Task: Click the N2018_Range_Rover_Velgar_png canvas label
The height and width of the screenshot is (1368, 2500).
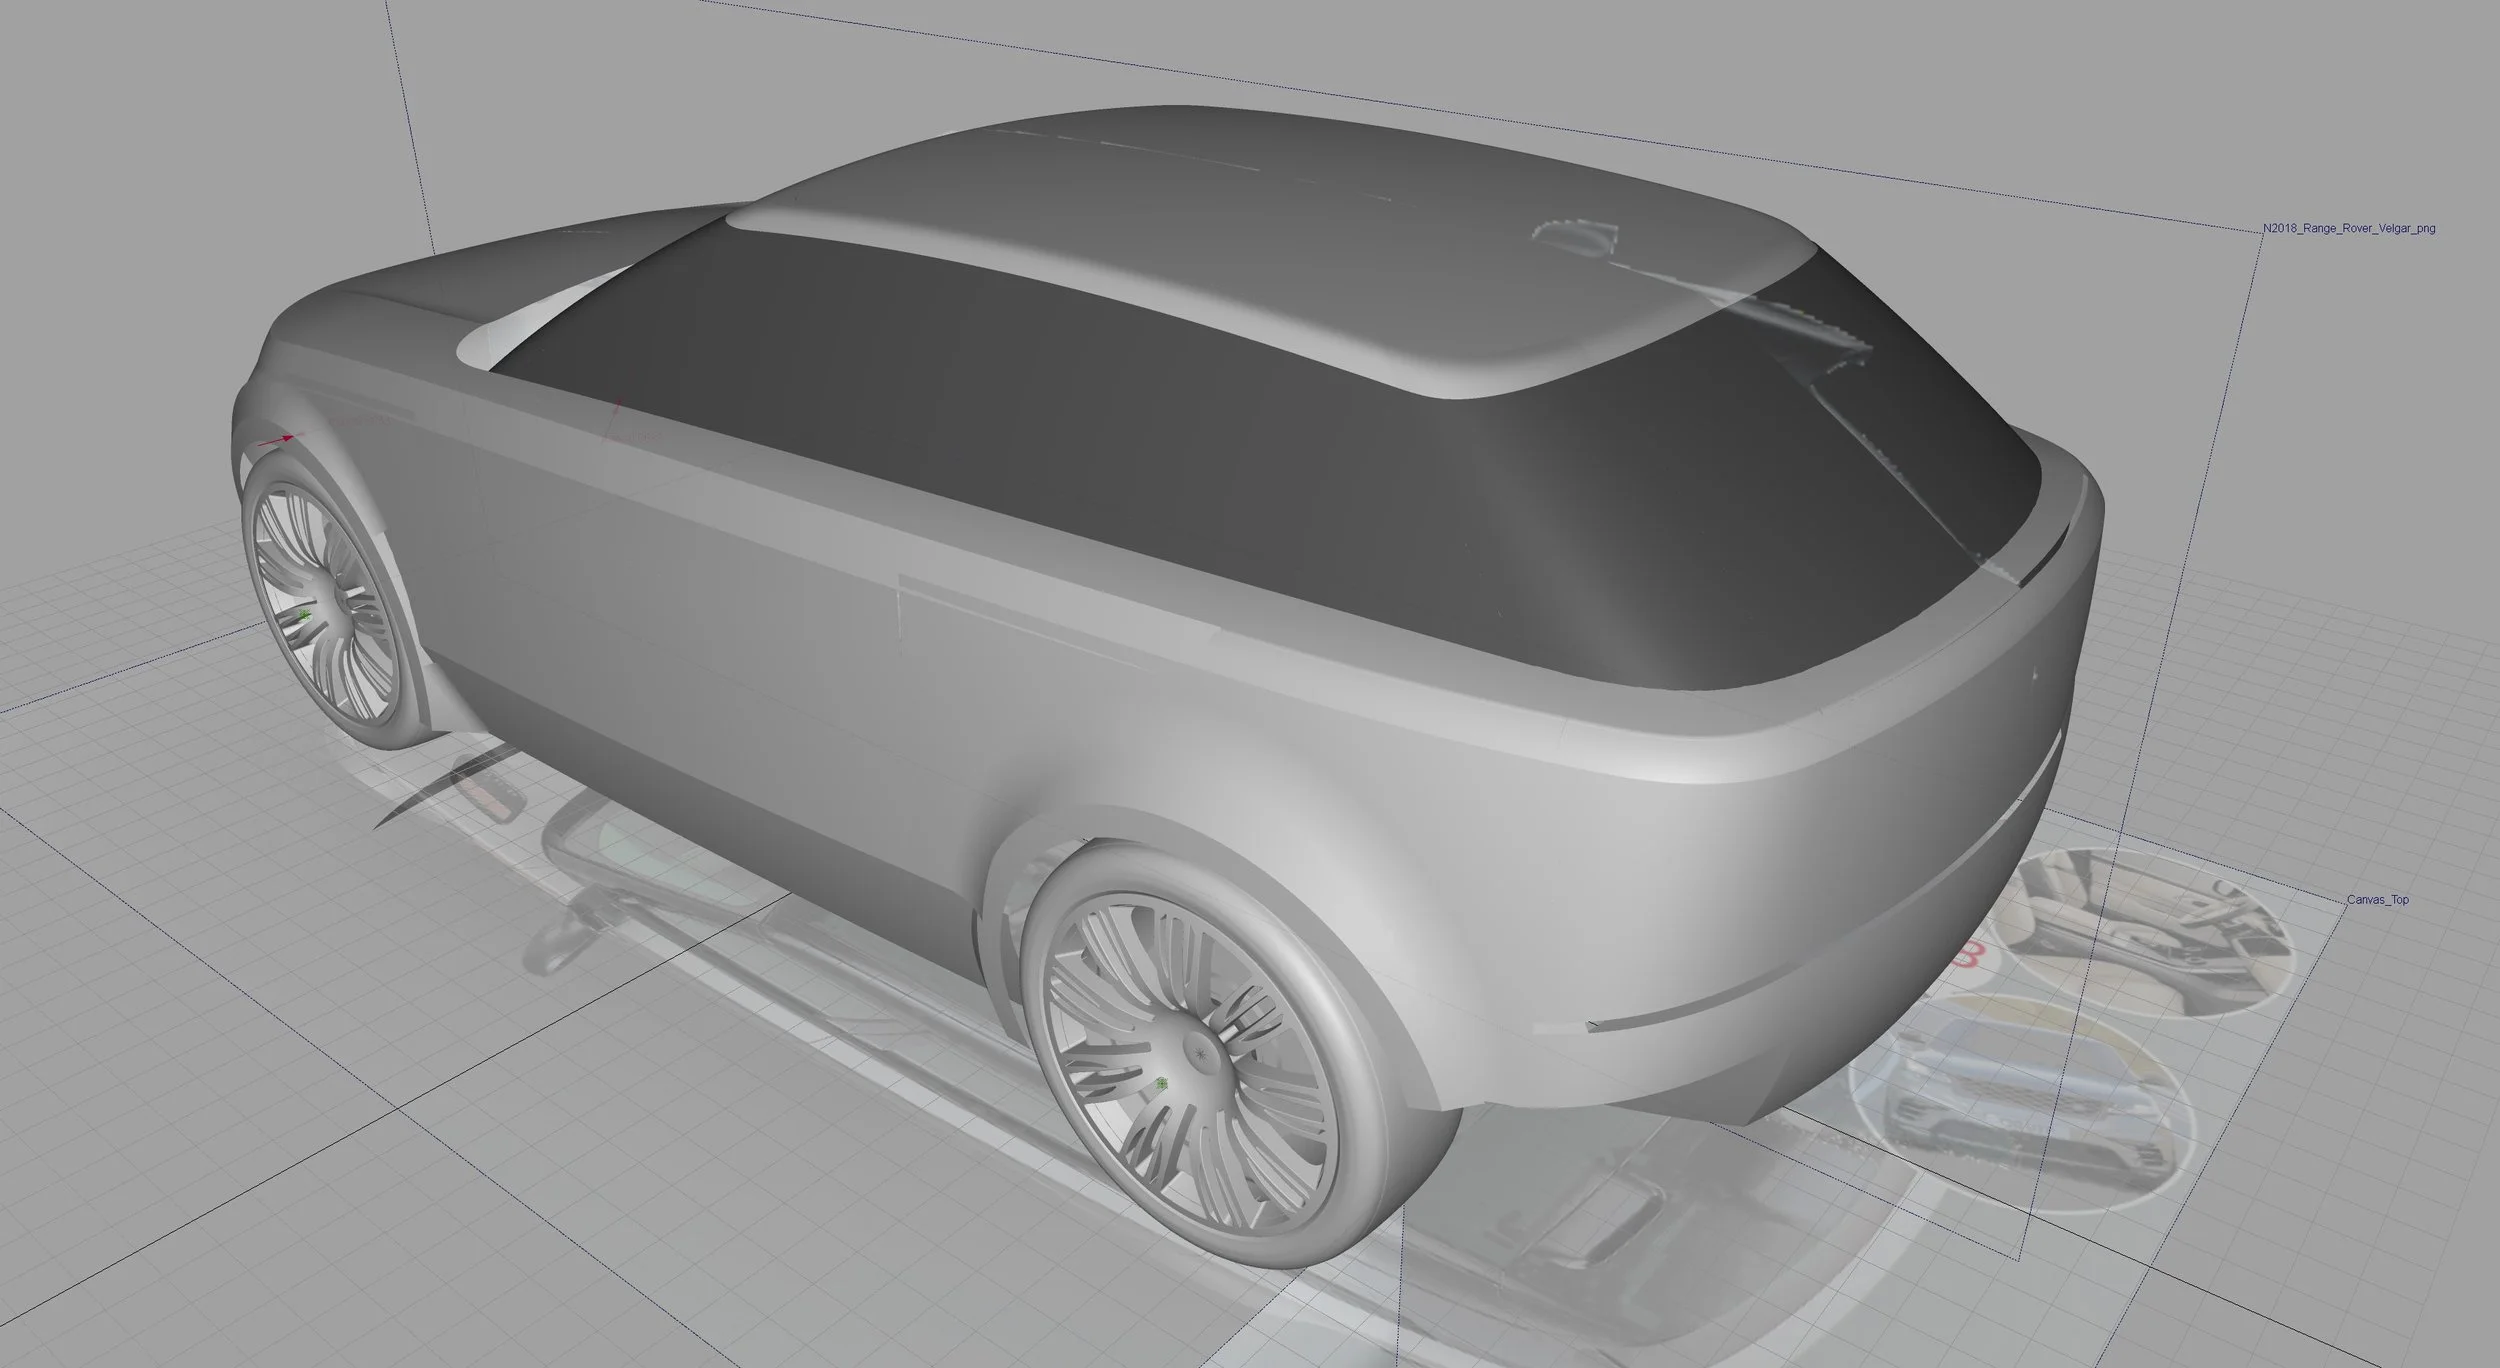Action: coord(2349,229)
